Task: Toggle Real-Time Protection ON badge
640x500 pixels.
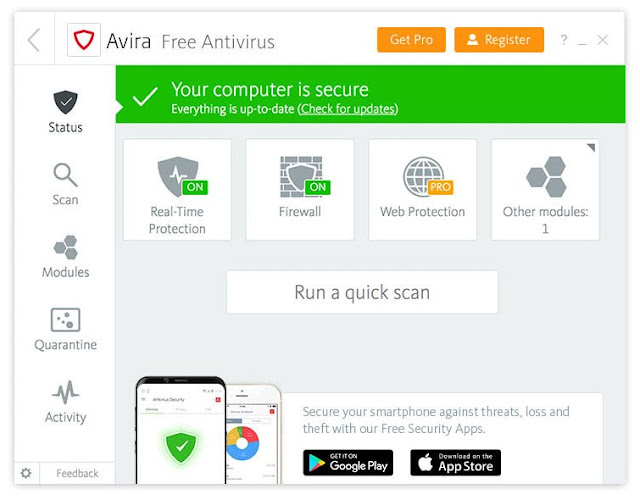Action: [195, 187]
